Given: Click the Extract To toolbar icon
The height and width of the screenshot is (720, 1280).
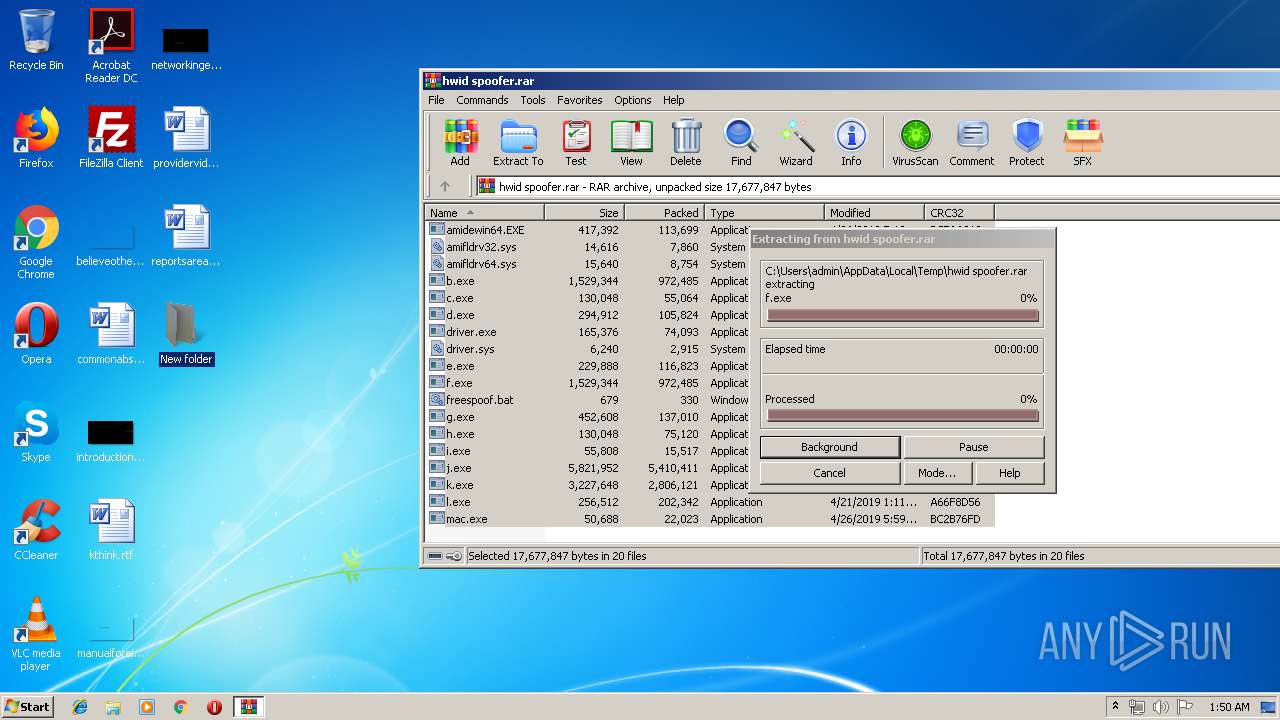Looking at the screenshot, I should [518, 142].
